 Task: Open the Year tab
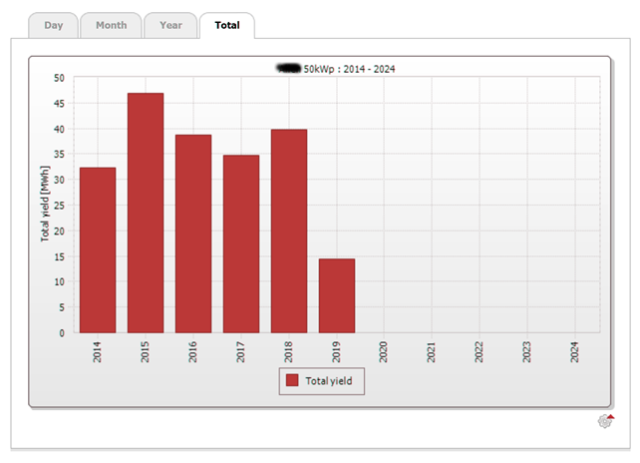coord(171,25)
